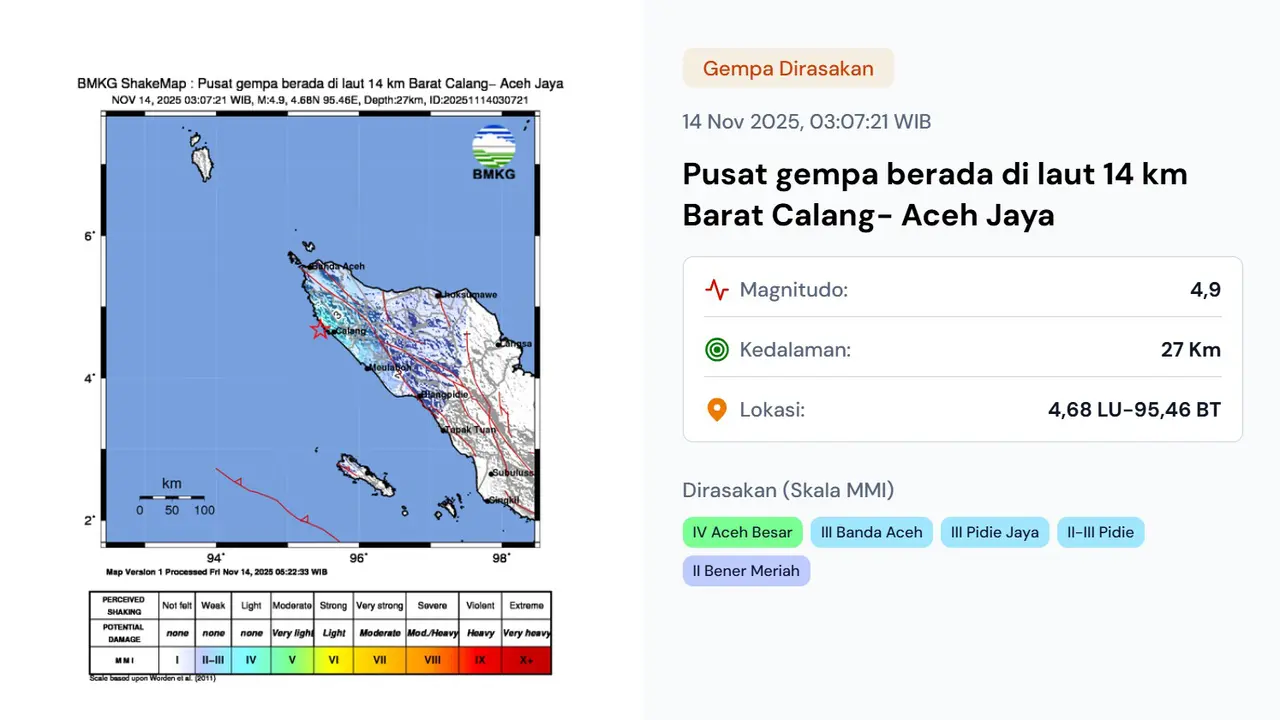Screen dimensions: 1280x720
Task: Click the Lokasi label
Action: click(x=772, y=410)
